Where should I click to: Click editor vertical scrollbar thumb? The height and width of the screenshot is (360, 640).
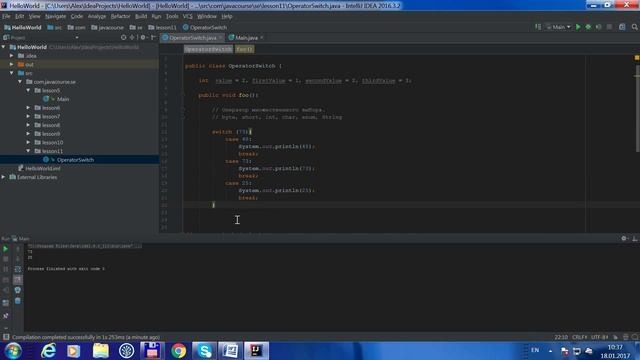[x=637, y=108]
